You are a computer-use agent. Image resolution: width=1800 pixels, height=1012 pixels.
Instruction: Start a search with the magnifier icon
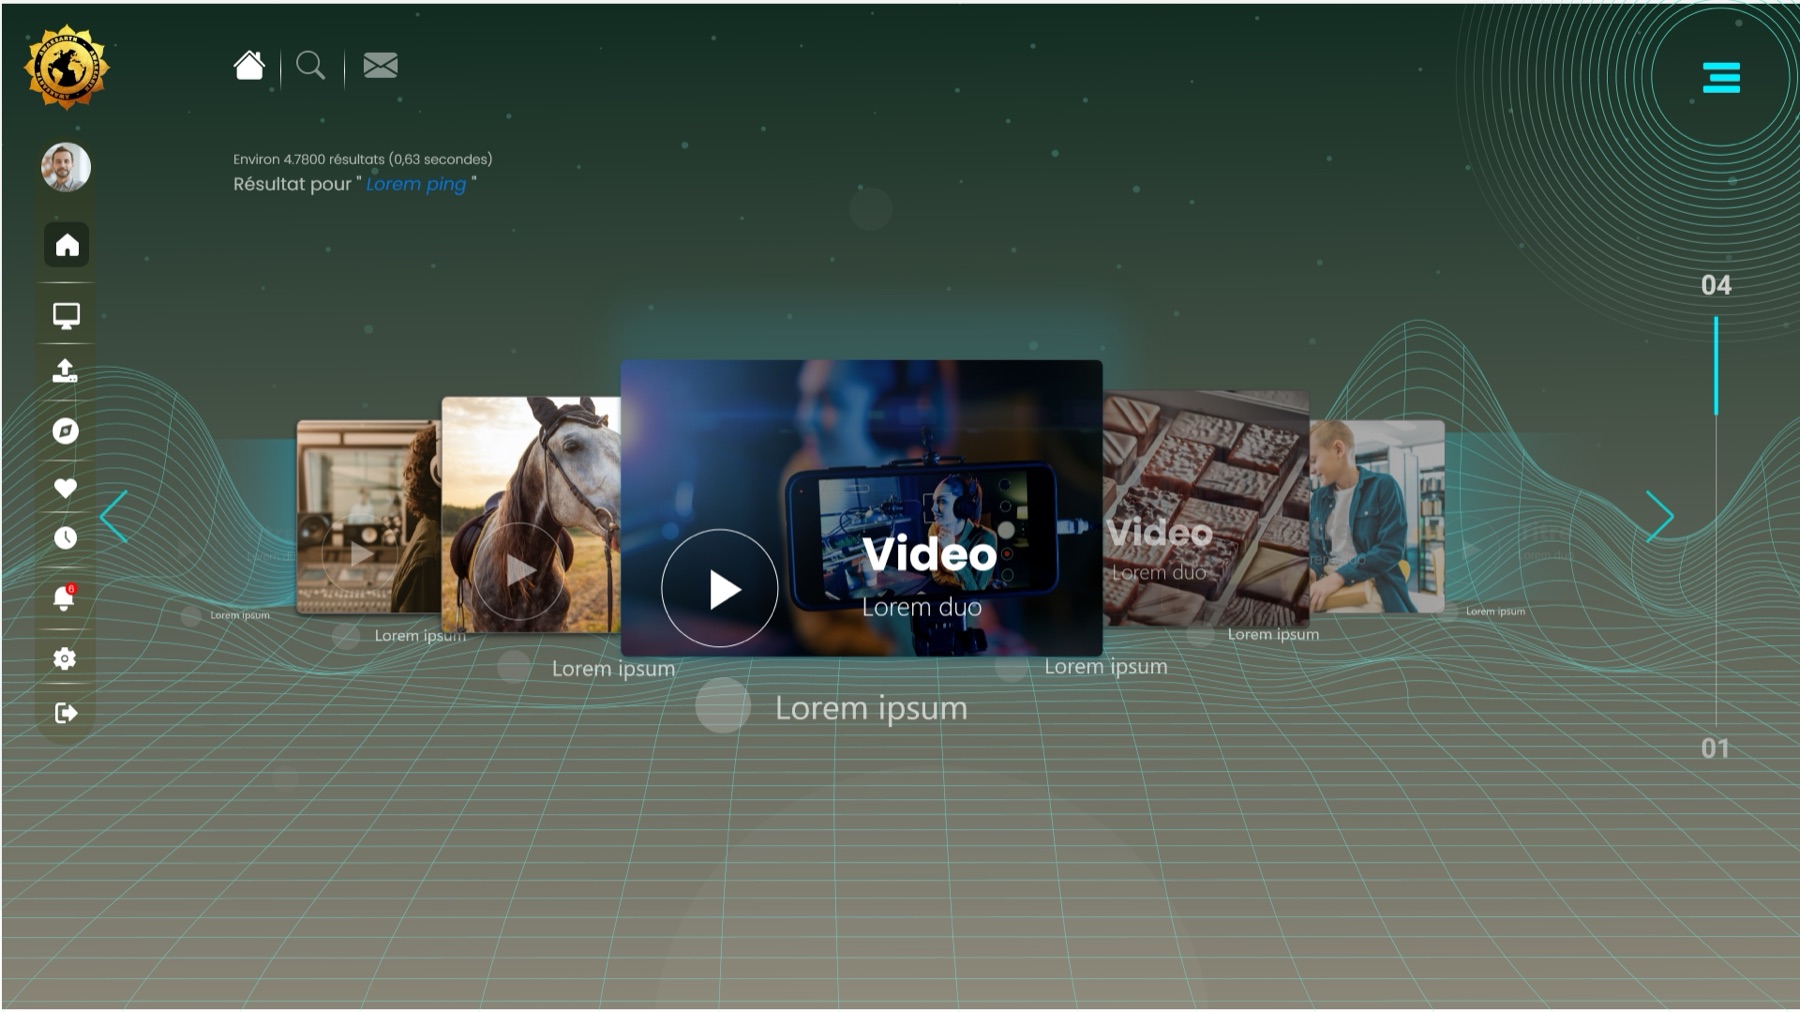[x=311, y=66]
